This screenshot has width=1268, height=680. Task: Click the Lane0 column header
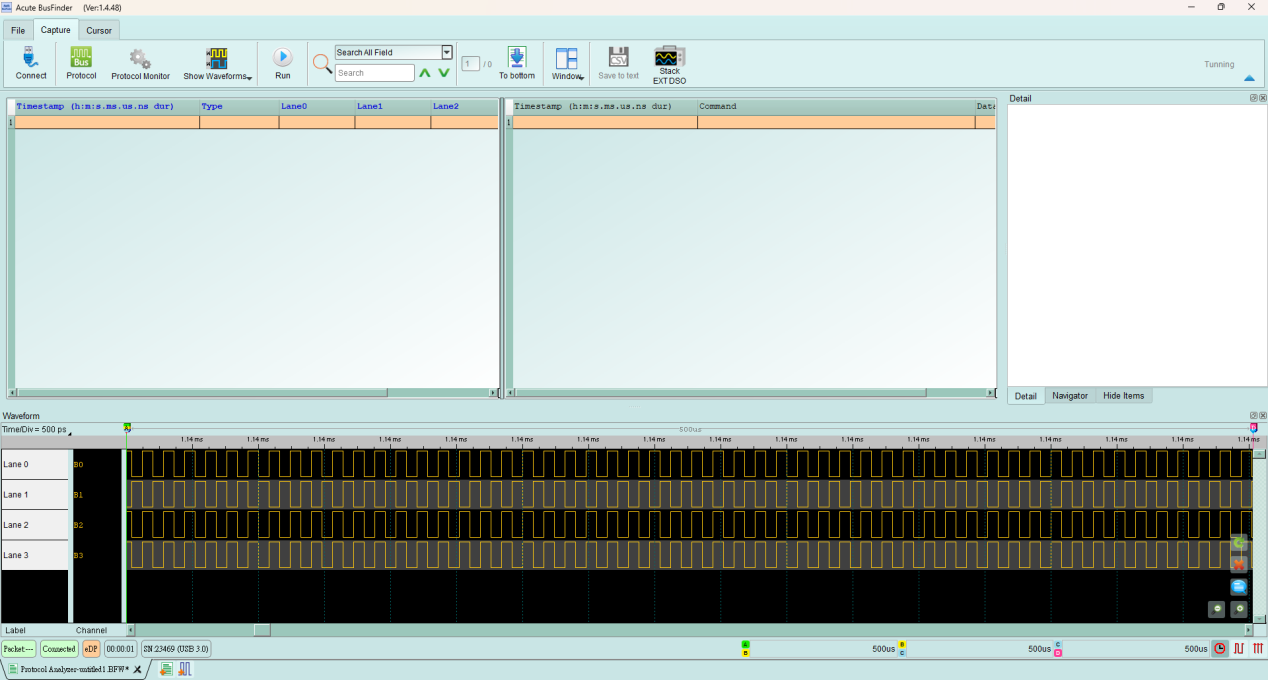coord(317,106)
